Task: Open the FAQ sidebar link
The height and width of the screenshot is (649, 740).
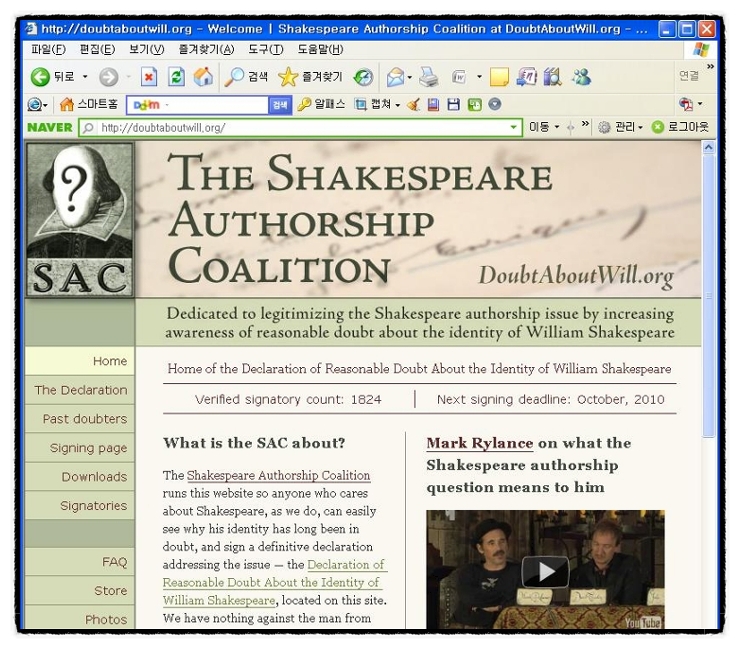Action: point(80,562)
